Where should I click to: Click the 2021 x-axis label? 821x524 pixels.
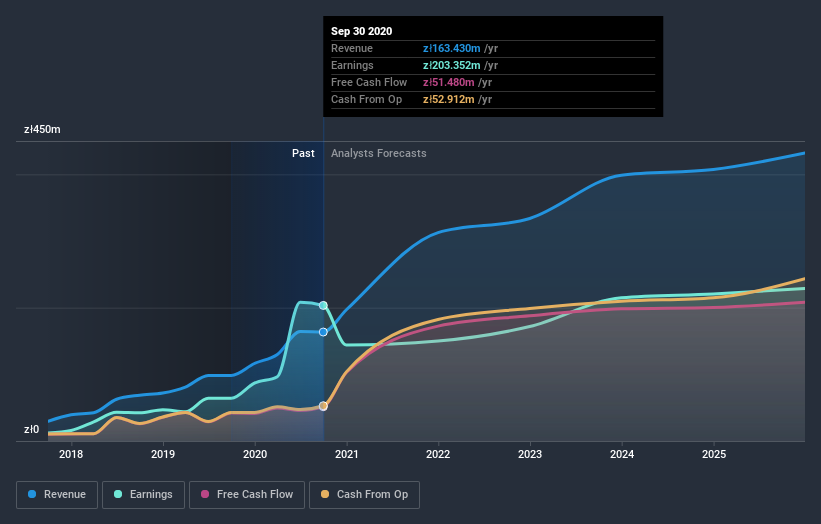[x=347, y=454]
